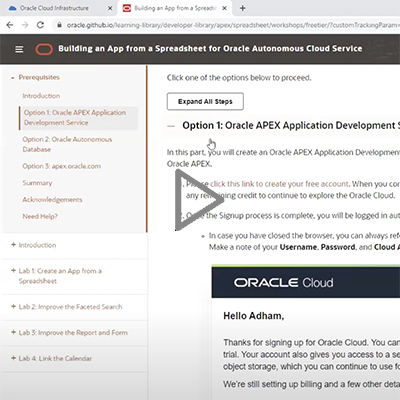The height and width of the screenshot is (400, 400).
Task: Click the address bar URL field
Action: click(x=227, y=25)
